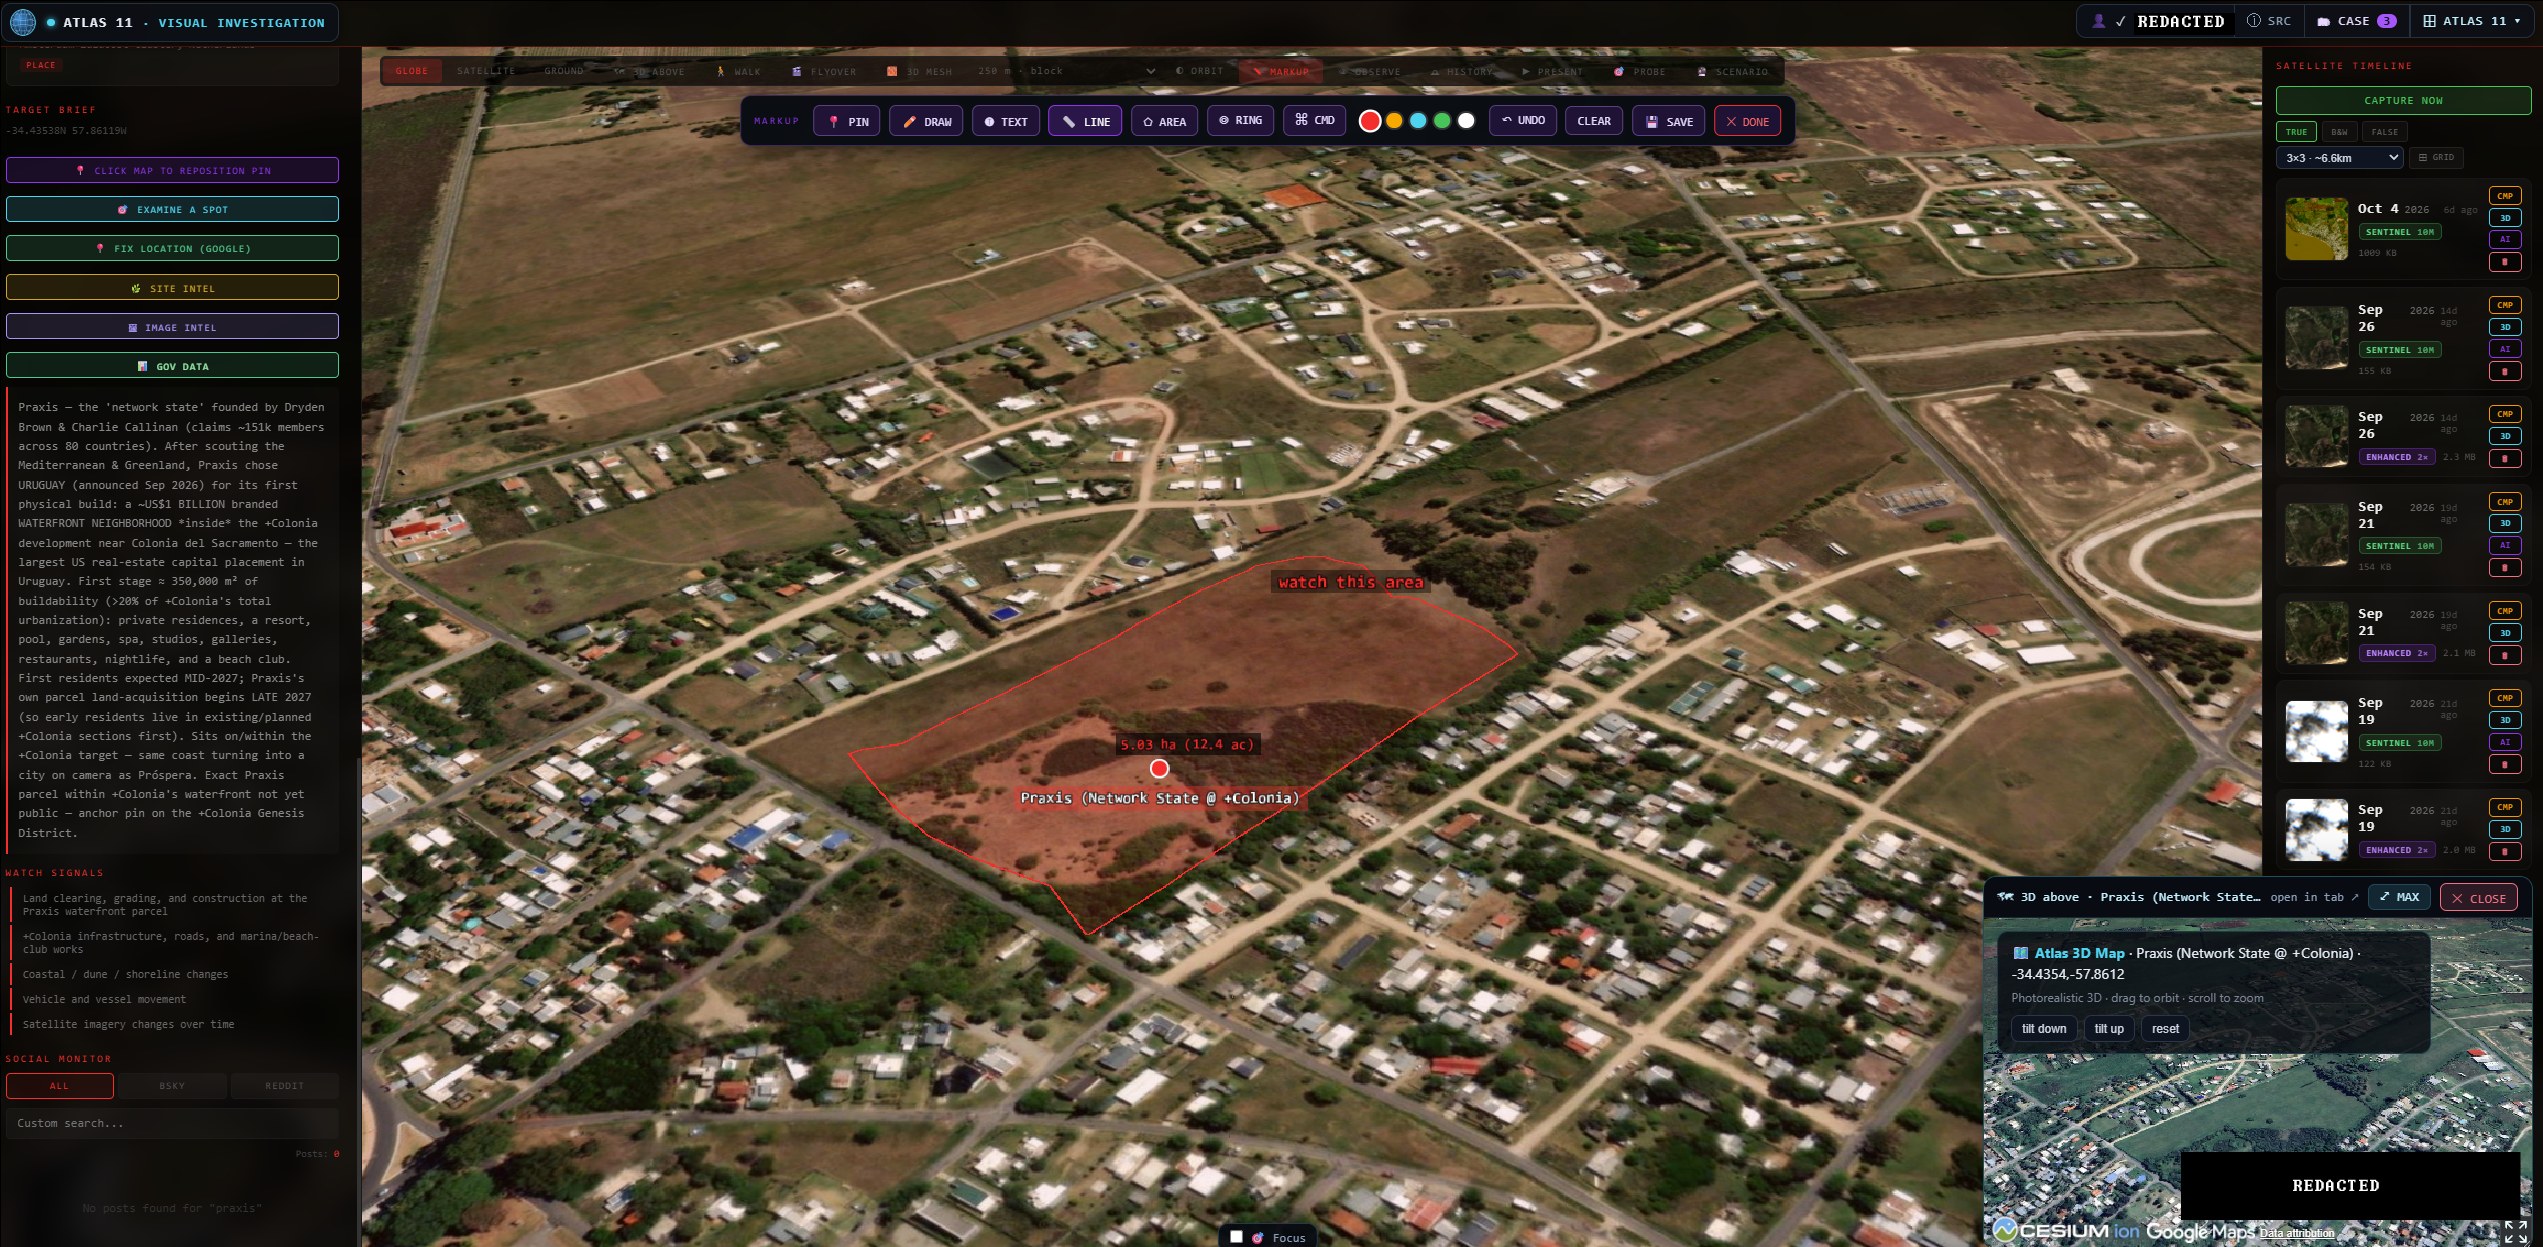
Task: Select the PIN markup tool
Action: (x=847, y=121)
